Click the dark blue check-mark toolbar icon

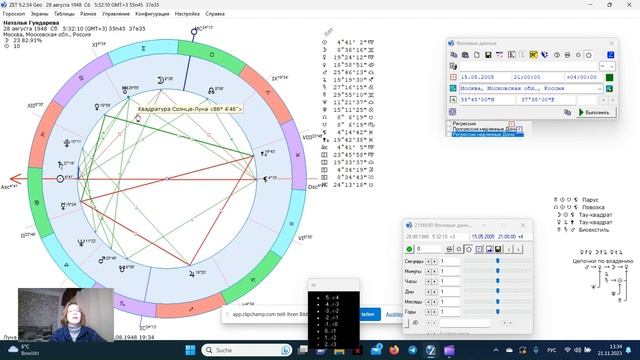(545, 55)
